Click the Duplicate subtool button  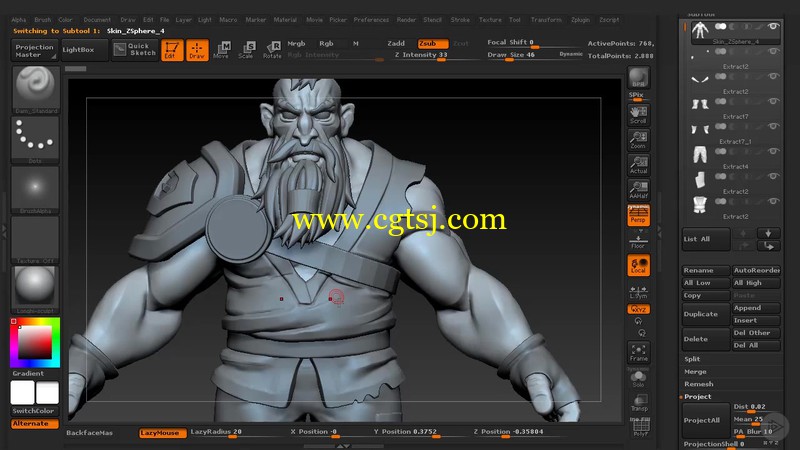tap(706, 314)
